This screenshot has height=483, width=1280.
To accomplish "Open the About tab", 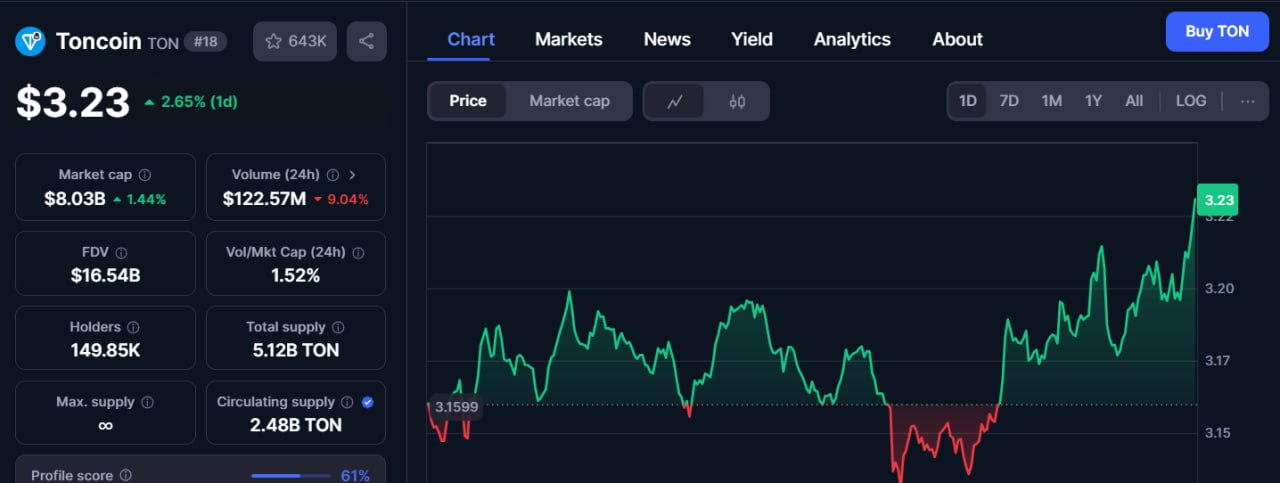I will (x=958, y=39).
